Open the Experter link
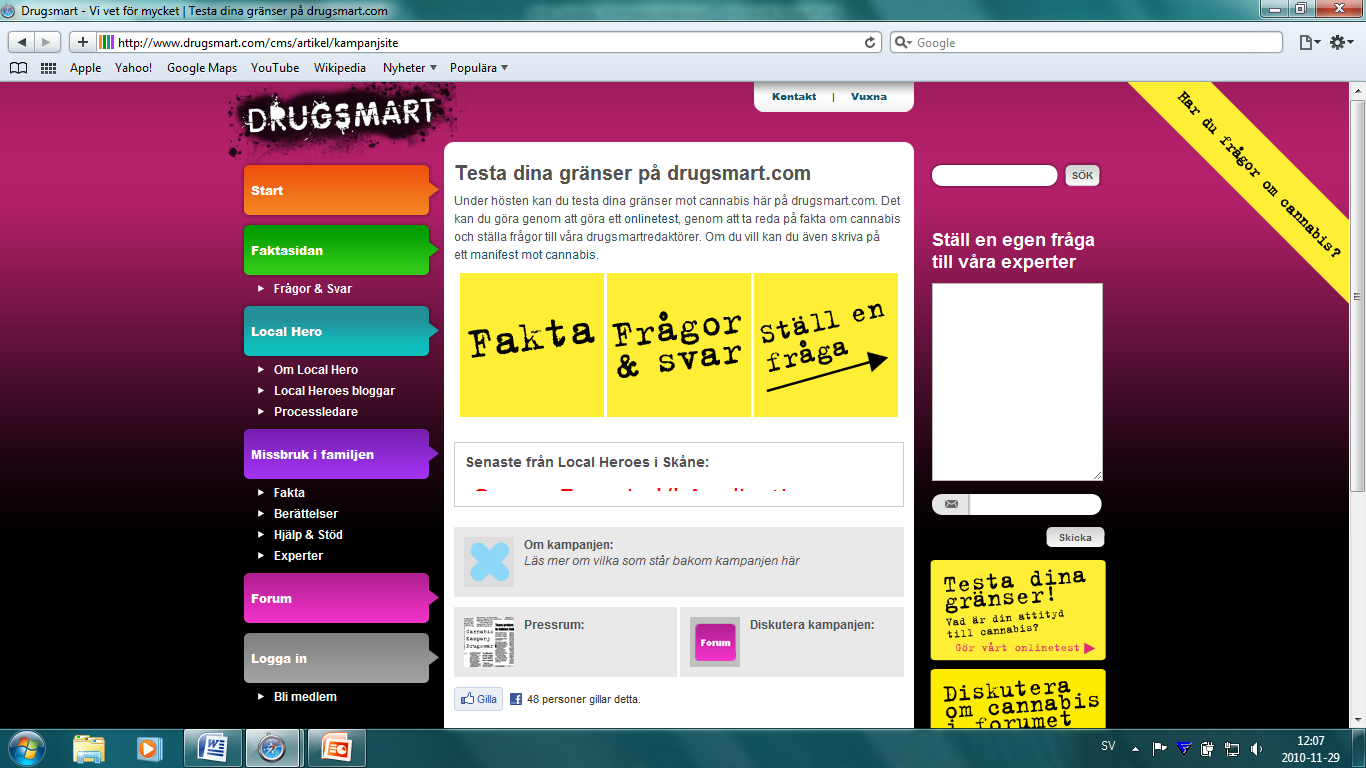Screen dimensions: 1366x768 pyautogui.click(x=298, y=556)
